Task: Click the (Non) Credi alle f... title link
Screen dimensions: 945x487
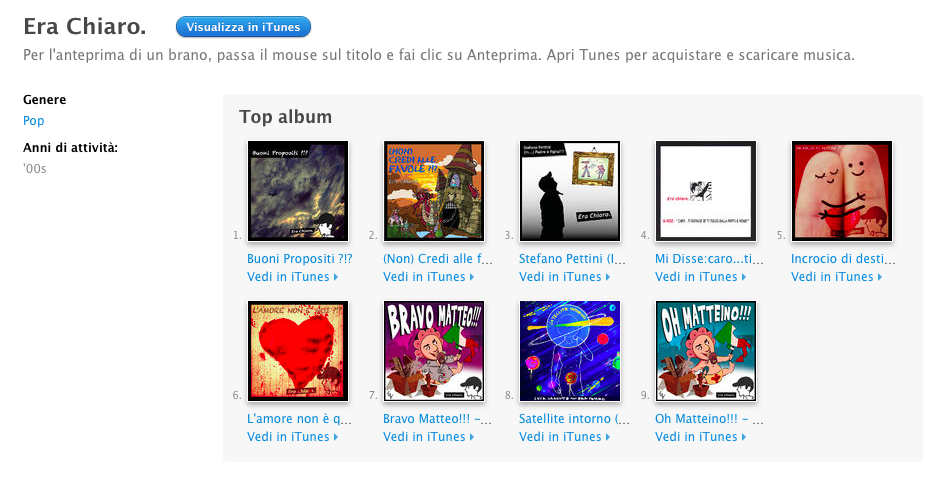Action: tap(438, 259)
